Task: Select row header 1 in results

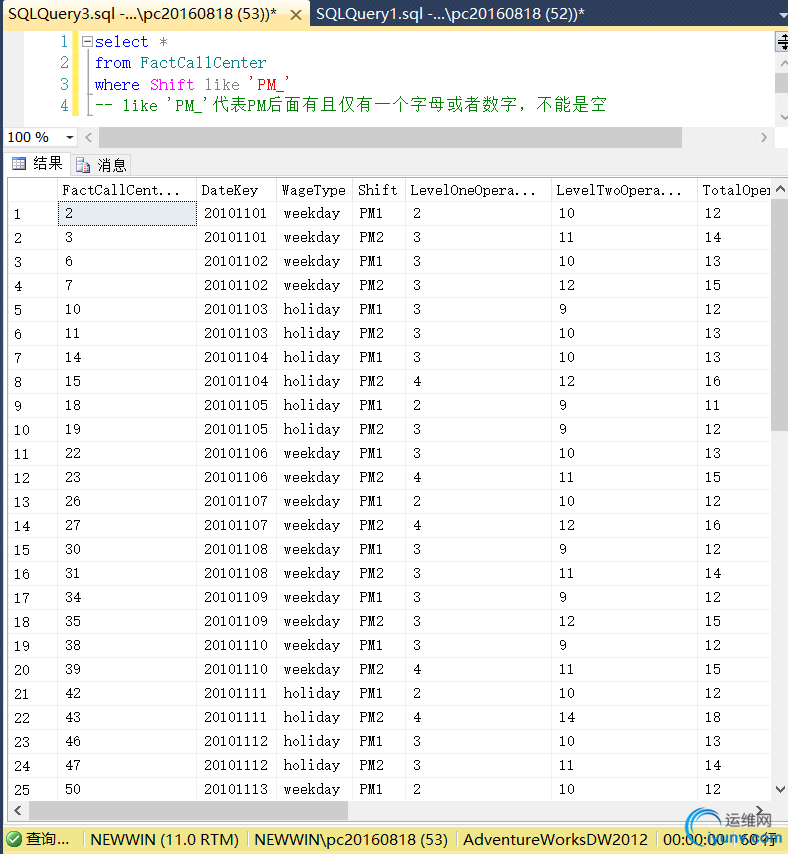Action: coord(33,214)
